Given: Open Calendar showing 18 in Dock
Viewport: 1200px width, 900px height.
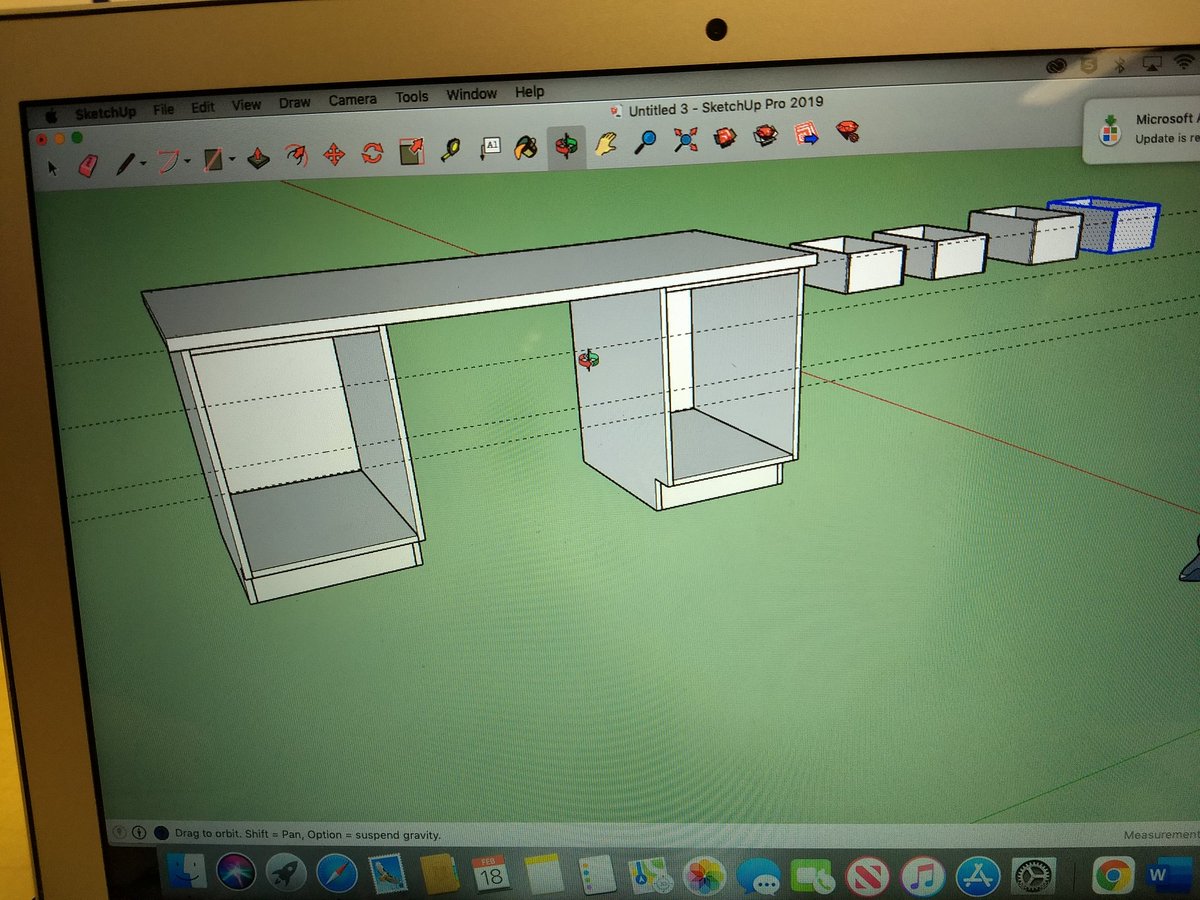Looking at the screenshot, I should point(490,875).
